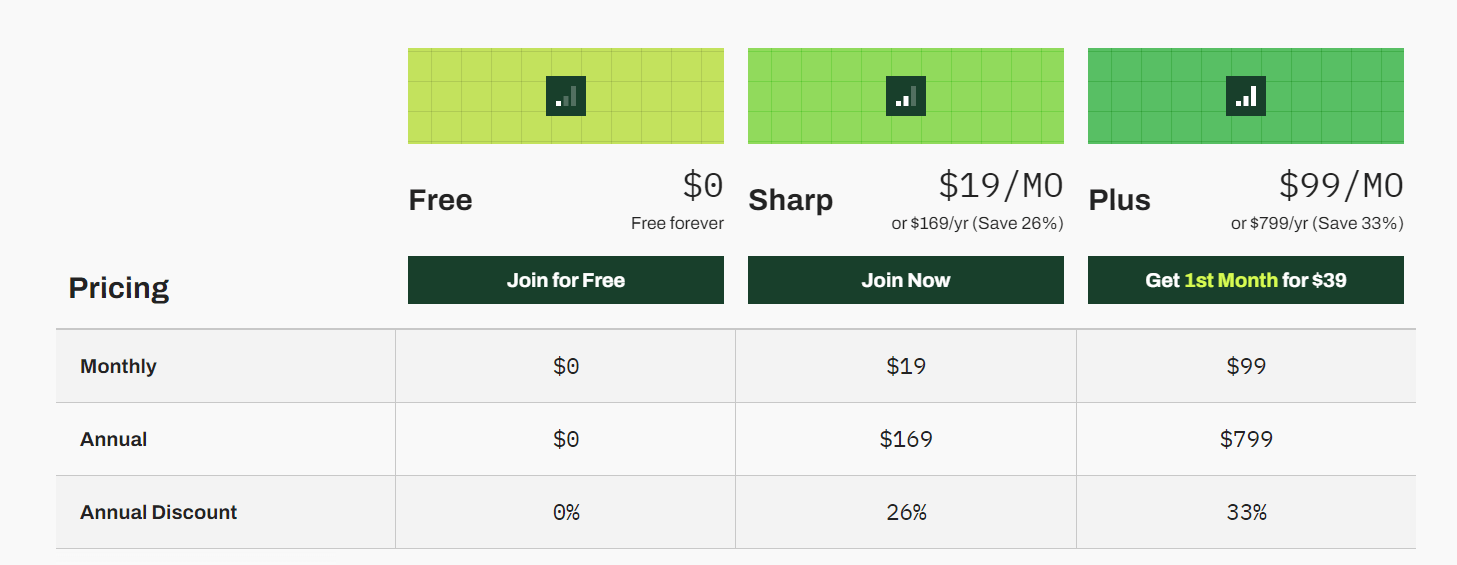Click the Plus plan signal bars icon
The height and width of the screenshot is (565, 1457).
click(x=1246, y=96)
